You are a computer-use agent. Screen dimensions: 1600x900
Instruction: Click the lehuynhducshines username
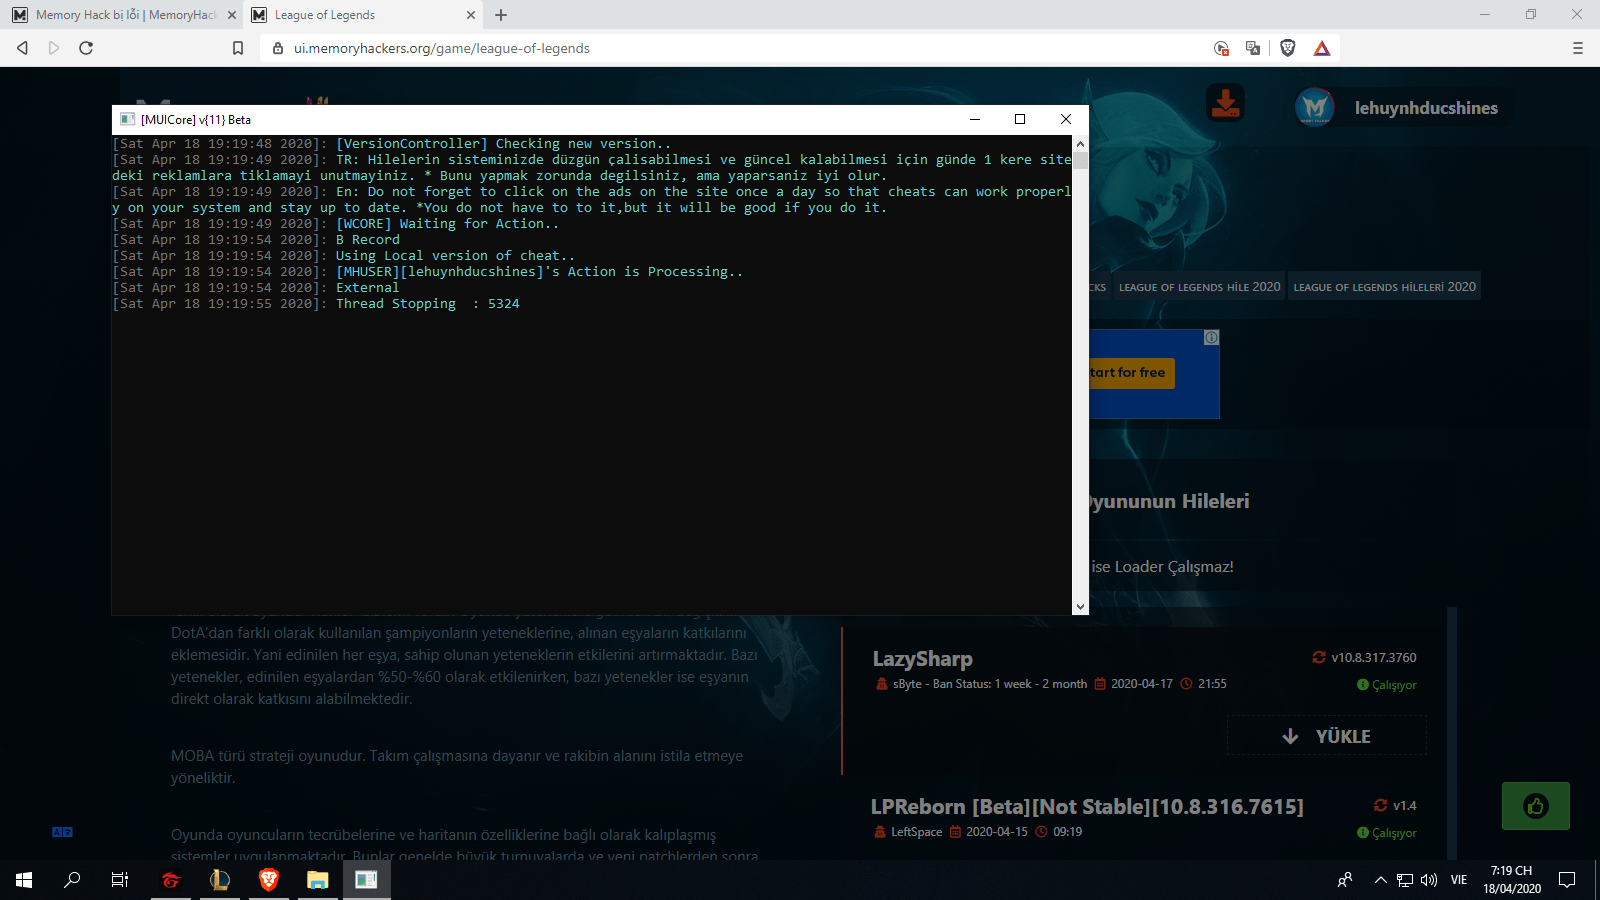[1426, 108]
